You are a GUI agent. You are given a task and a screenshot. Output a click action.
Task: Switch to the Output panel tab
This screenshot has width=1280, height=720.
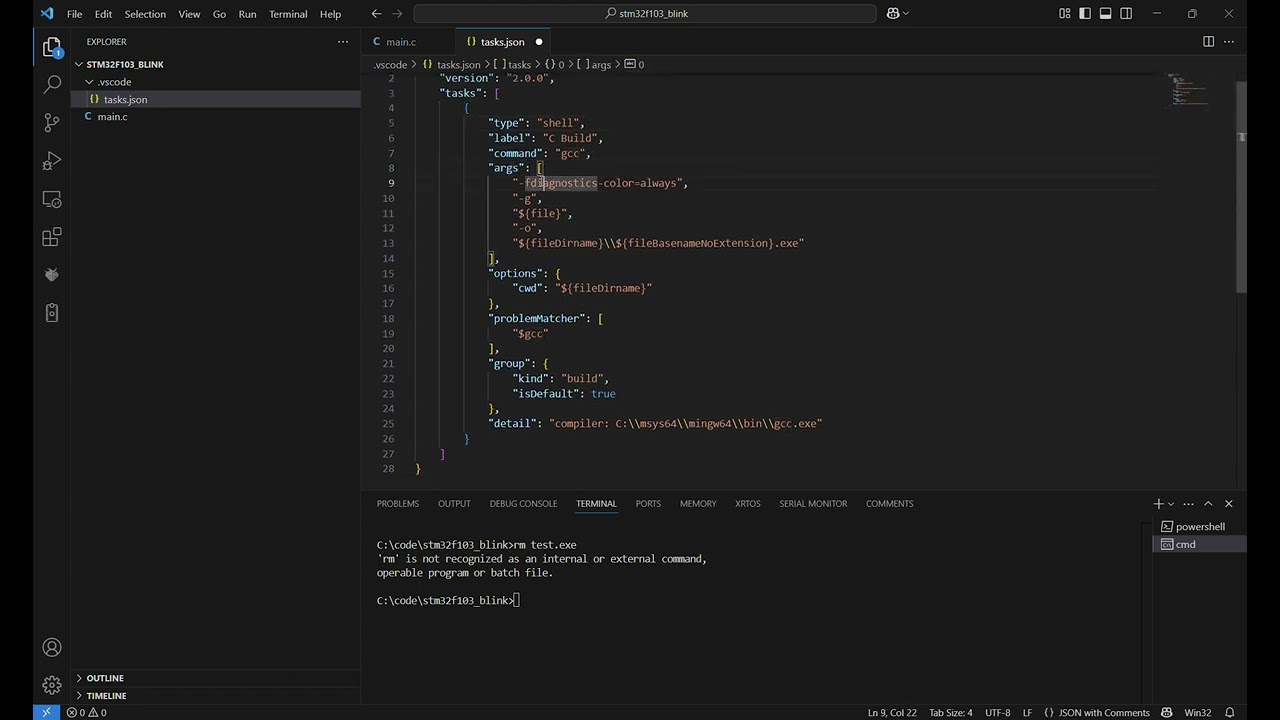(454, 503)
